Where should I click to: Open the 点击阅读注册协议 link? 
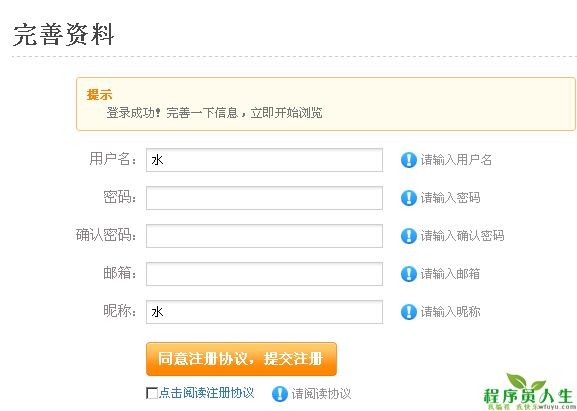(206, 393)
